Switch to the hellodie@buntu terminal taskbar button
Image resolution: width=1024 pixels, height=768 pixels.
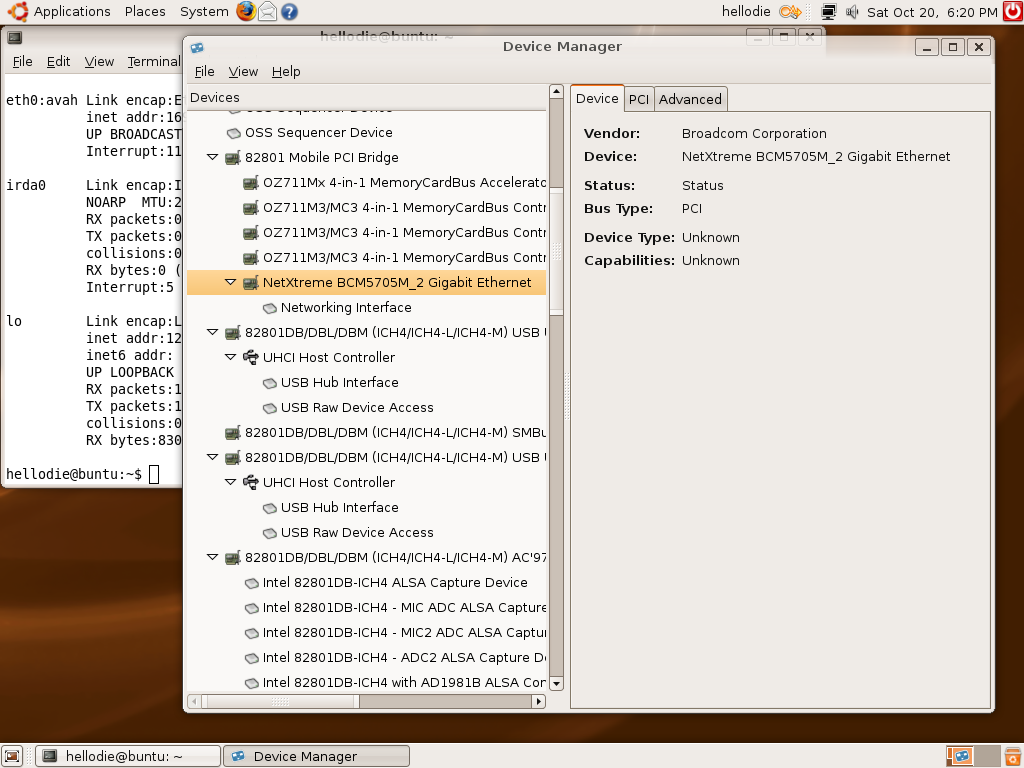[x=127, y=756]
